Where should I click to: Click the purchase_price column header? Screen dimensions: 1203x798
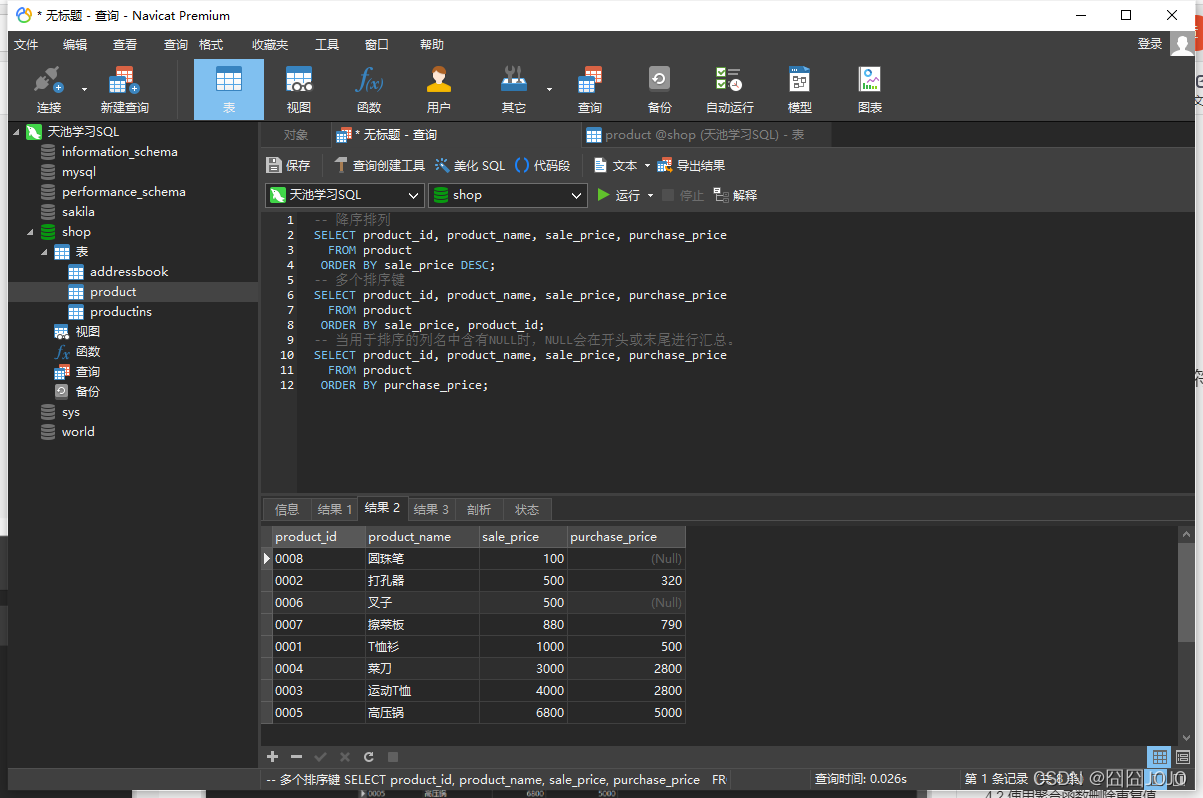click(x=626, y=537)
